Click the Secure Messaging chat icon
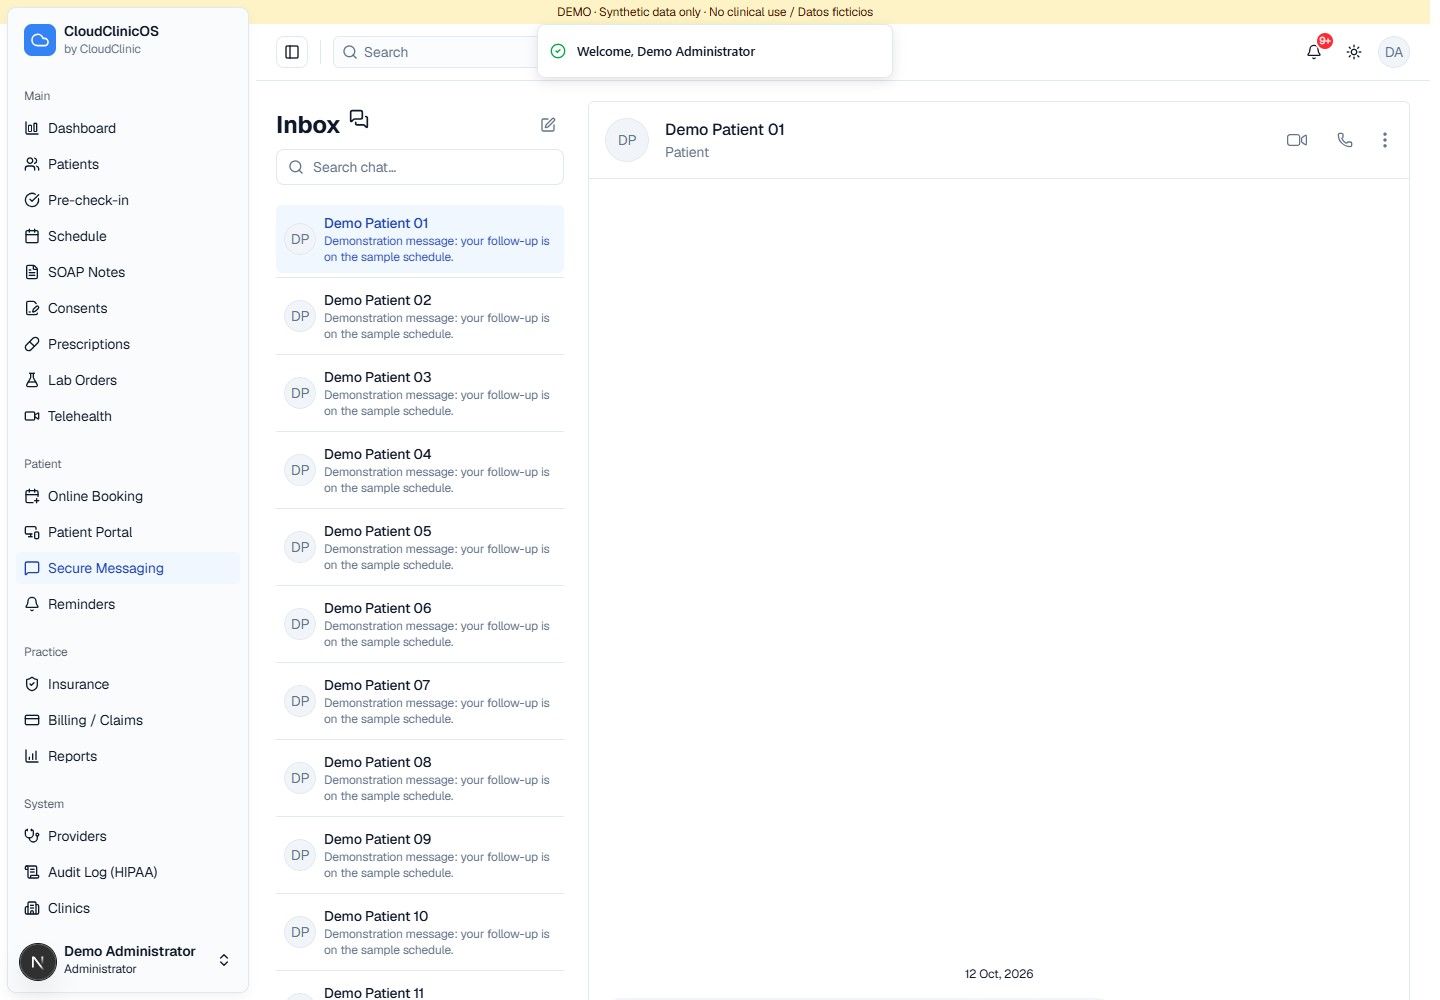Screen dimensions: 1440x1000 tap(32, 568)
